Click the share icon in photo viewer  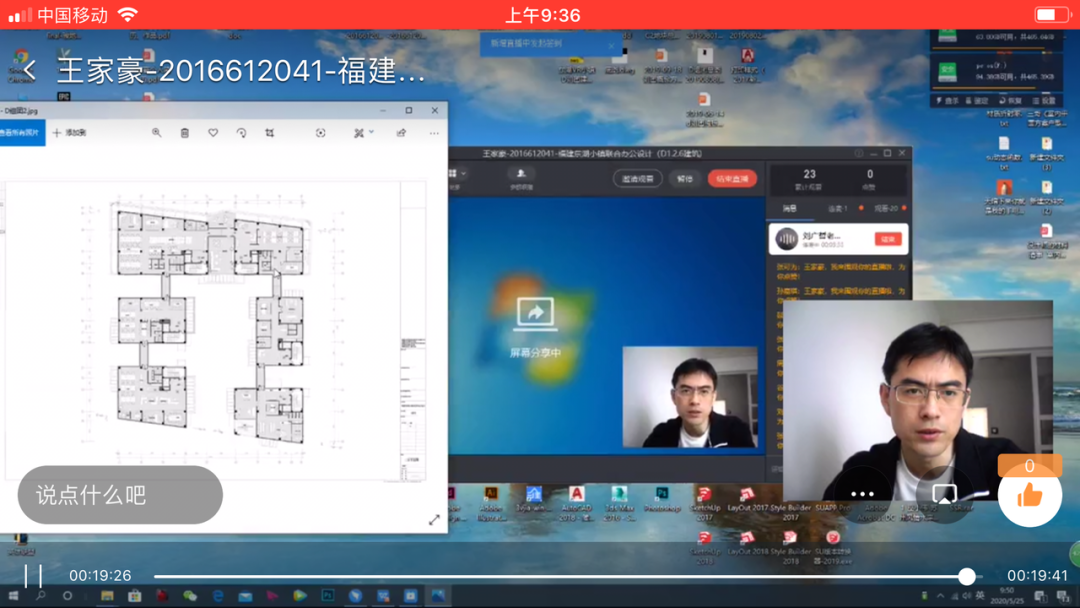tap(401, 133)
